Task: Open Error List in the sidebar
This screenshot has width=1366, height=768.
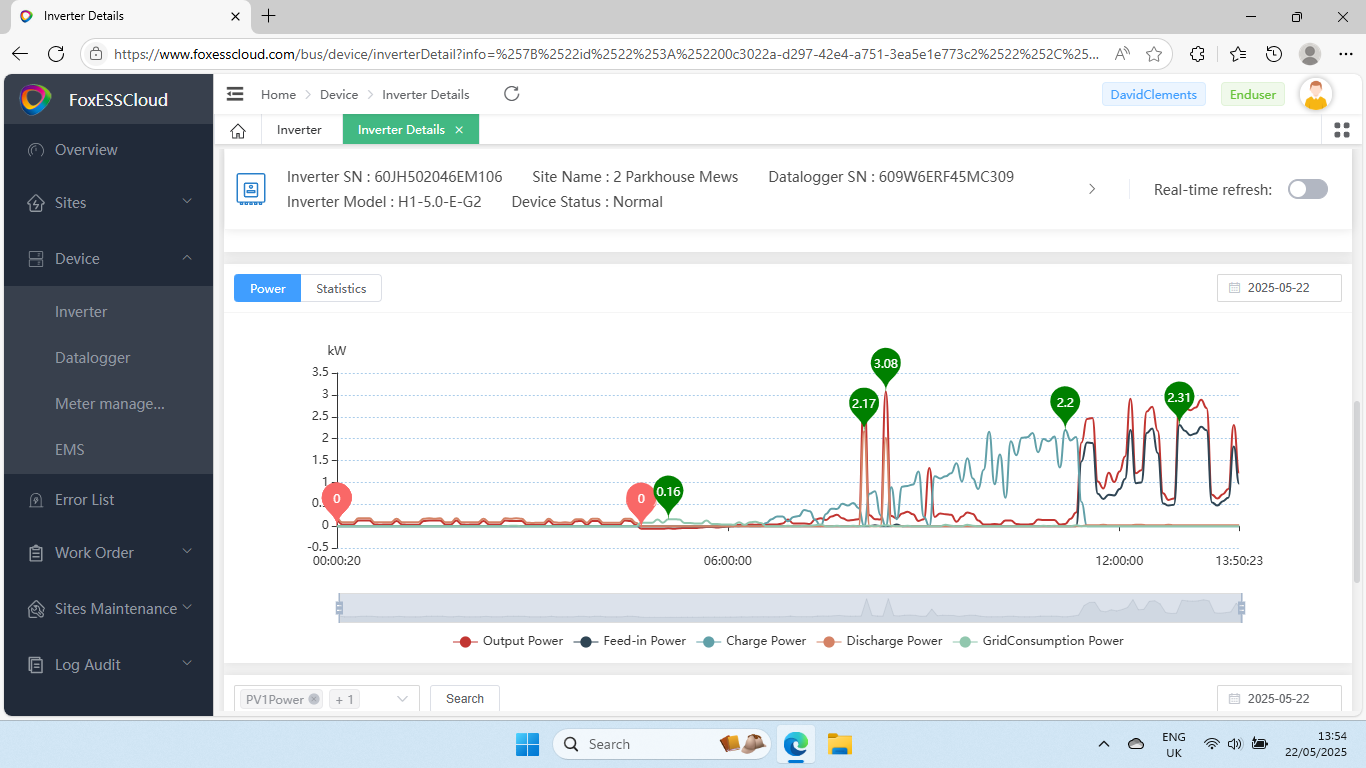Action: tap(84, 500)
